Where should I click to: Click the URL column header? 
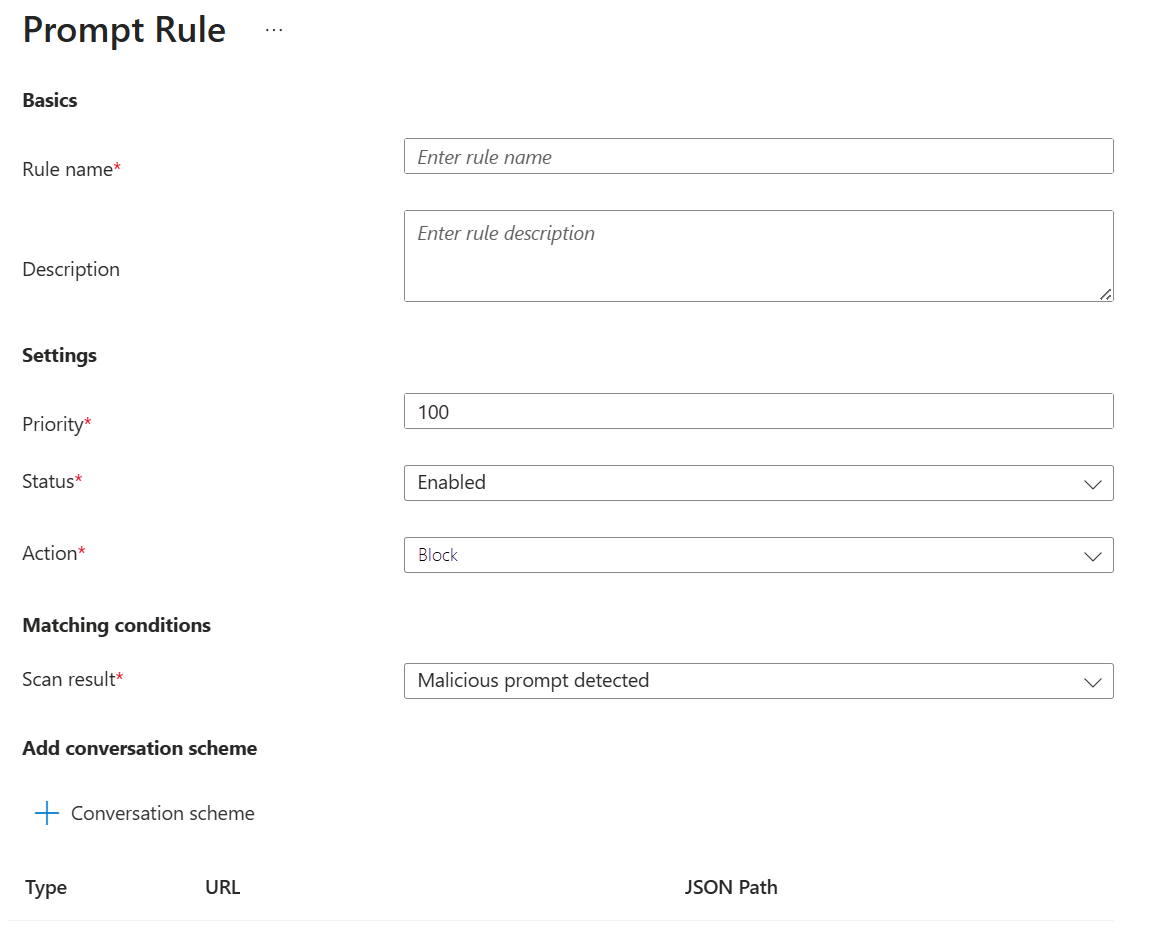[x=222, y=887]
